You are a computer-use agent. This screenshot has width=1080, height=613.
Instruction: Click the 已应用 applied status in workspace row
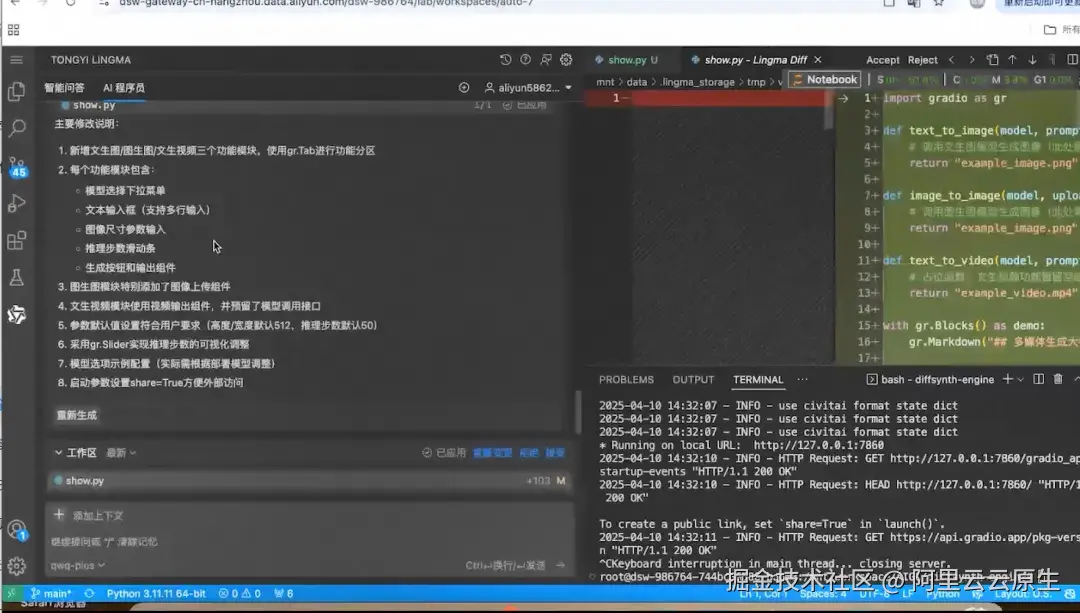444,453
